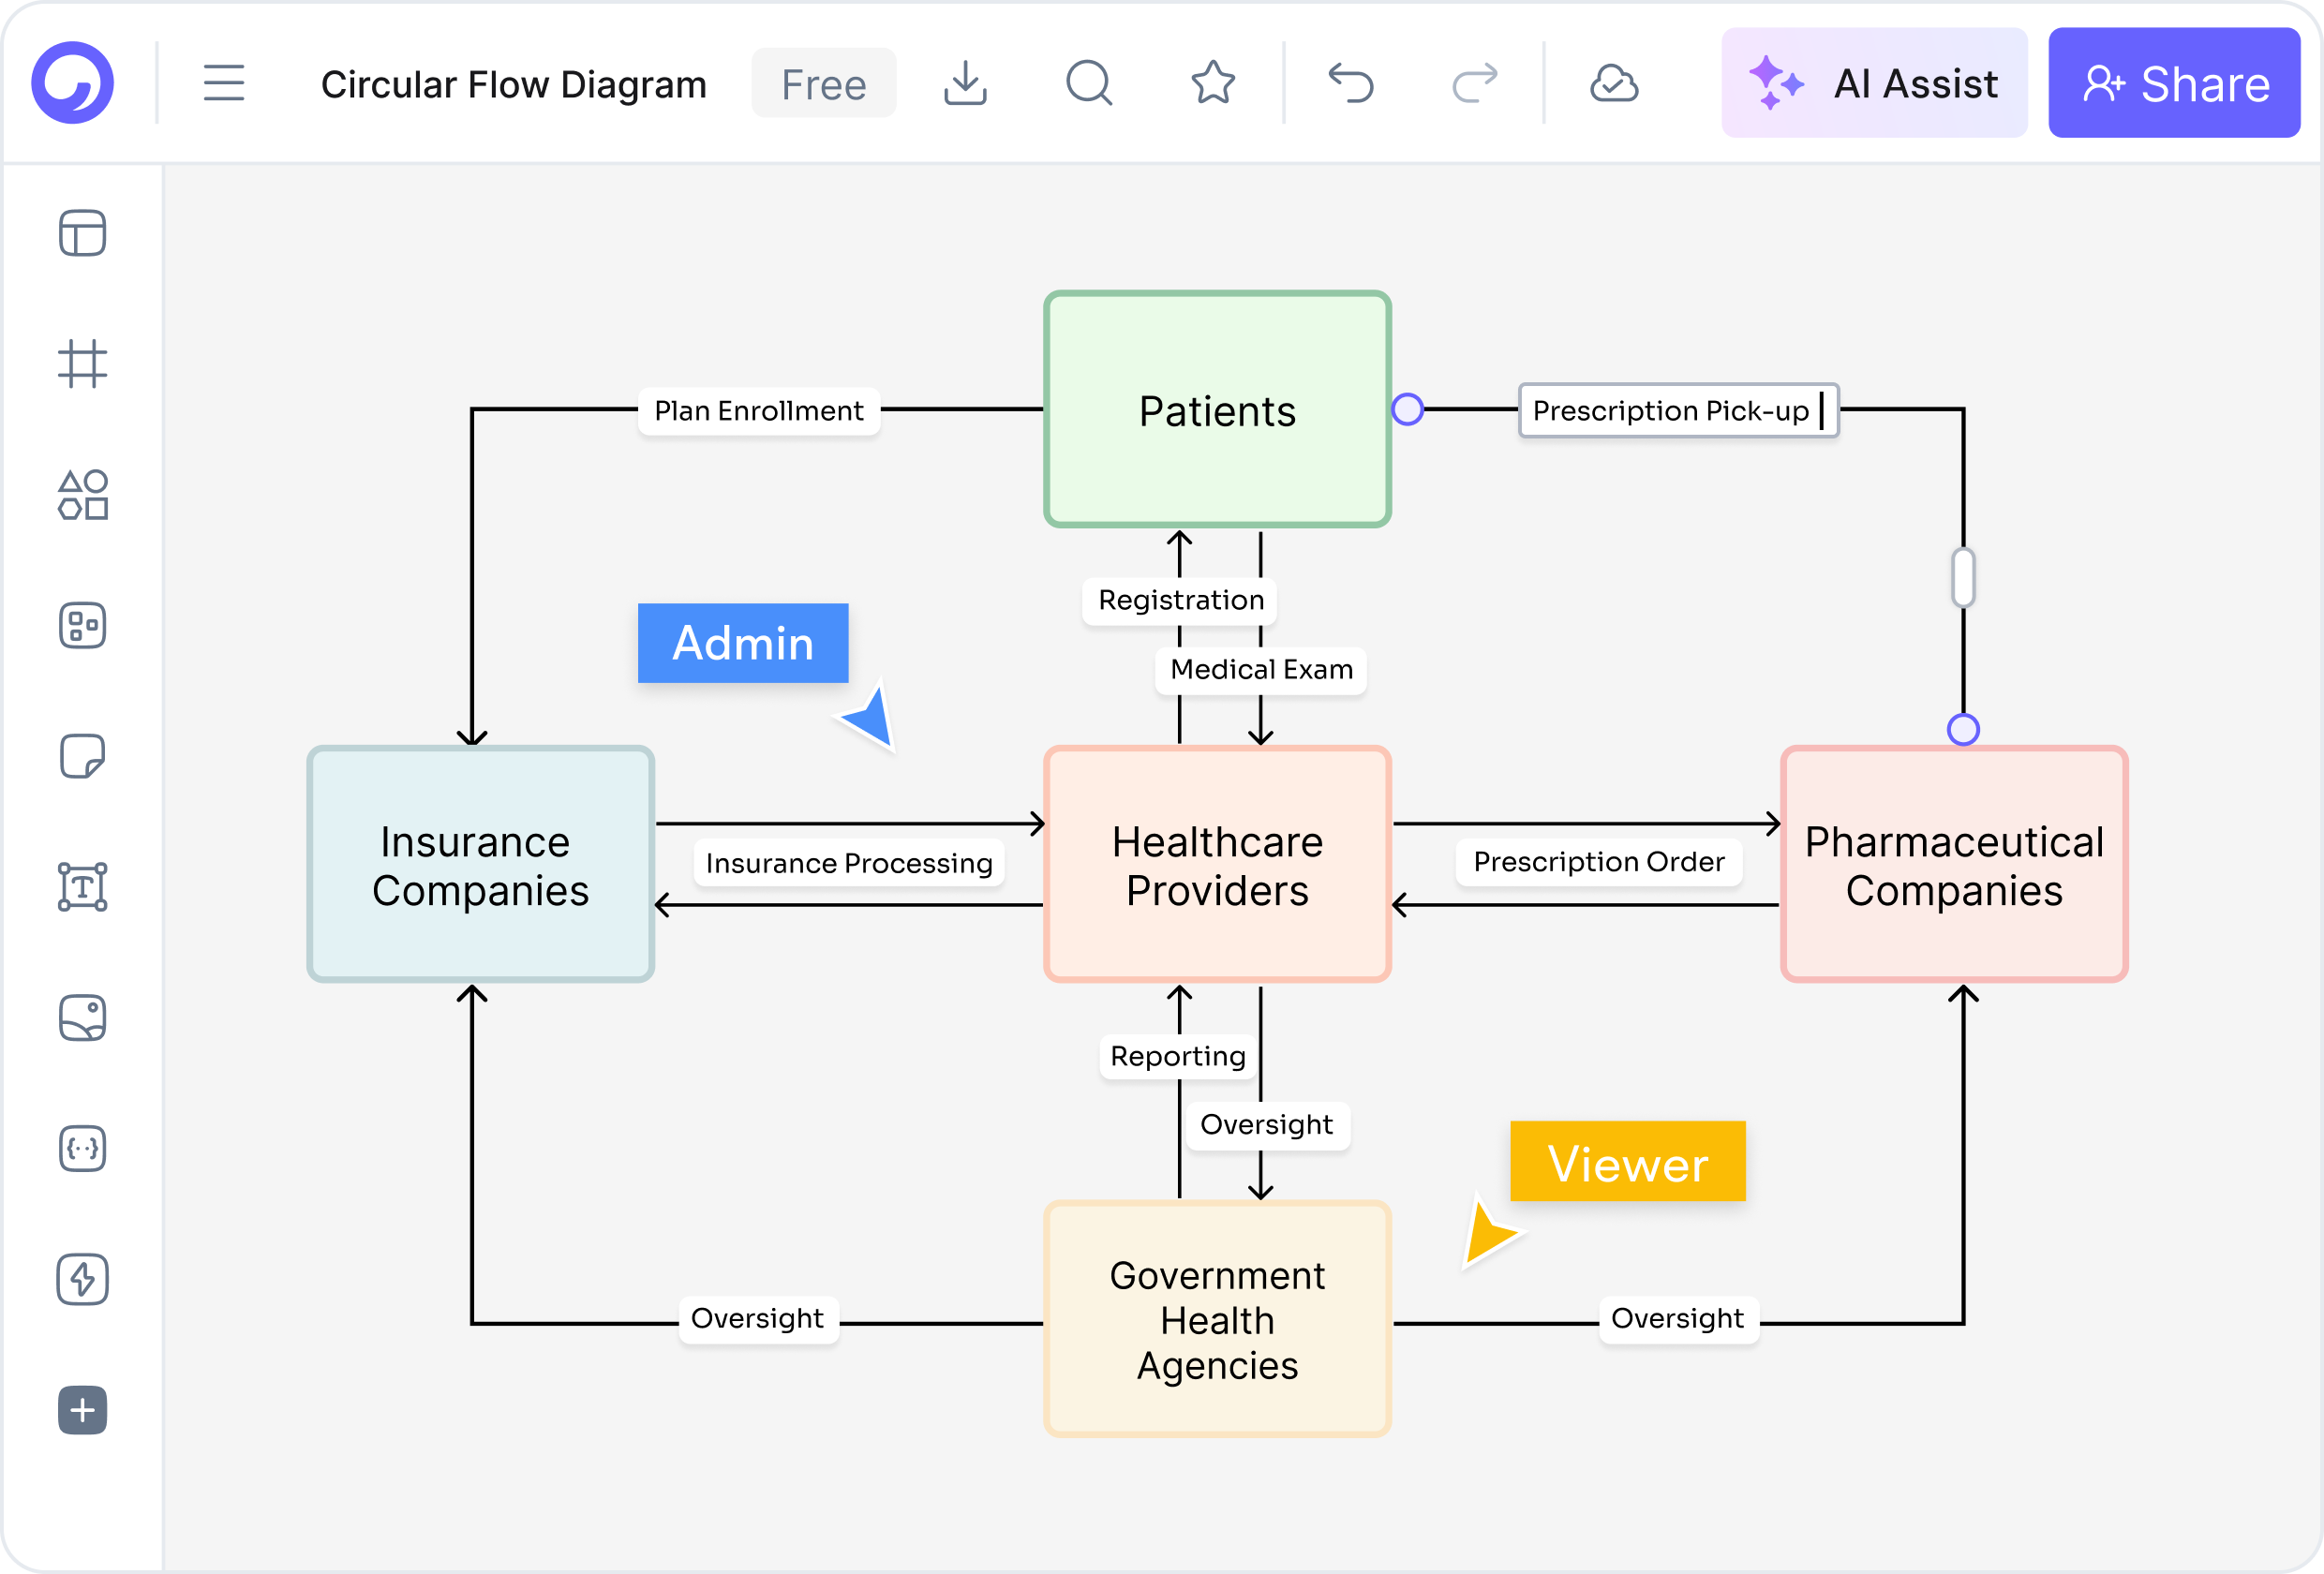Select the Government Health Agencies node

click(x=1217, y=1320)
